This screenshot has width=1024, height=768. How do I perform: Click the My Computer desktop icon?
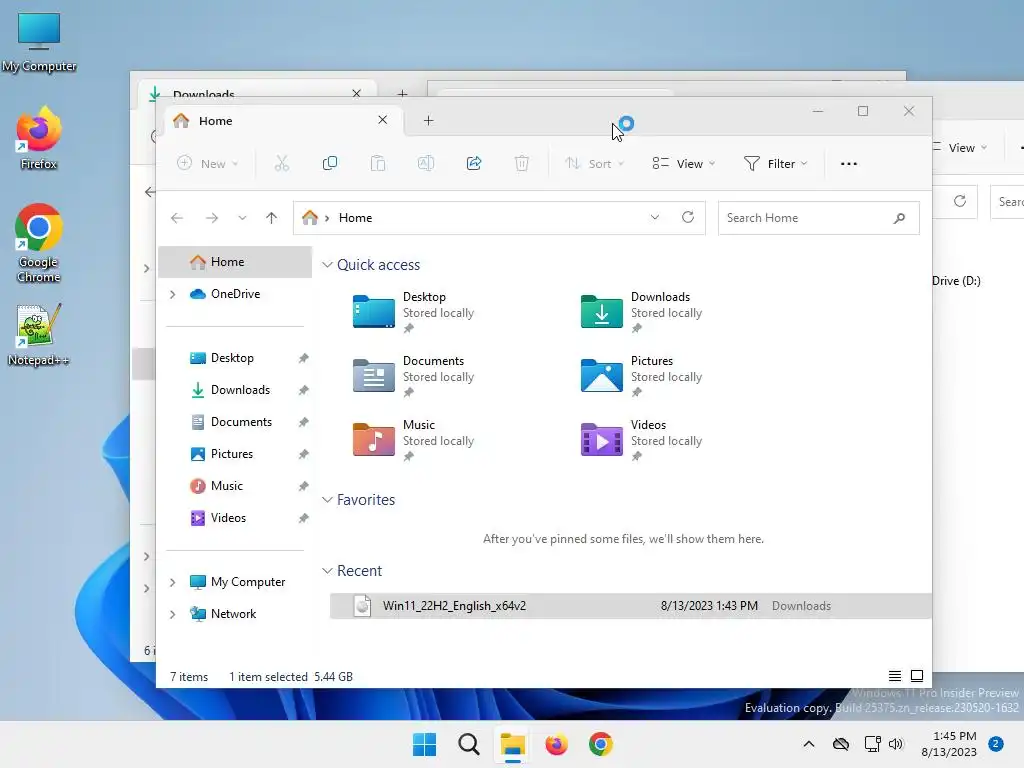[39, 41]
